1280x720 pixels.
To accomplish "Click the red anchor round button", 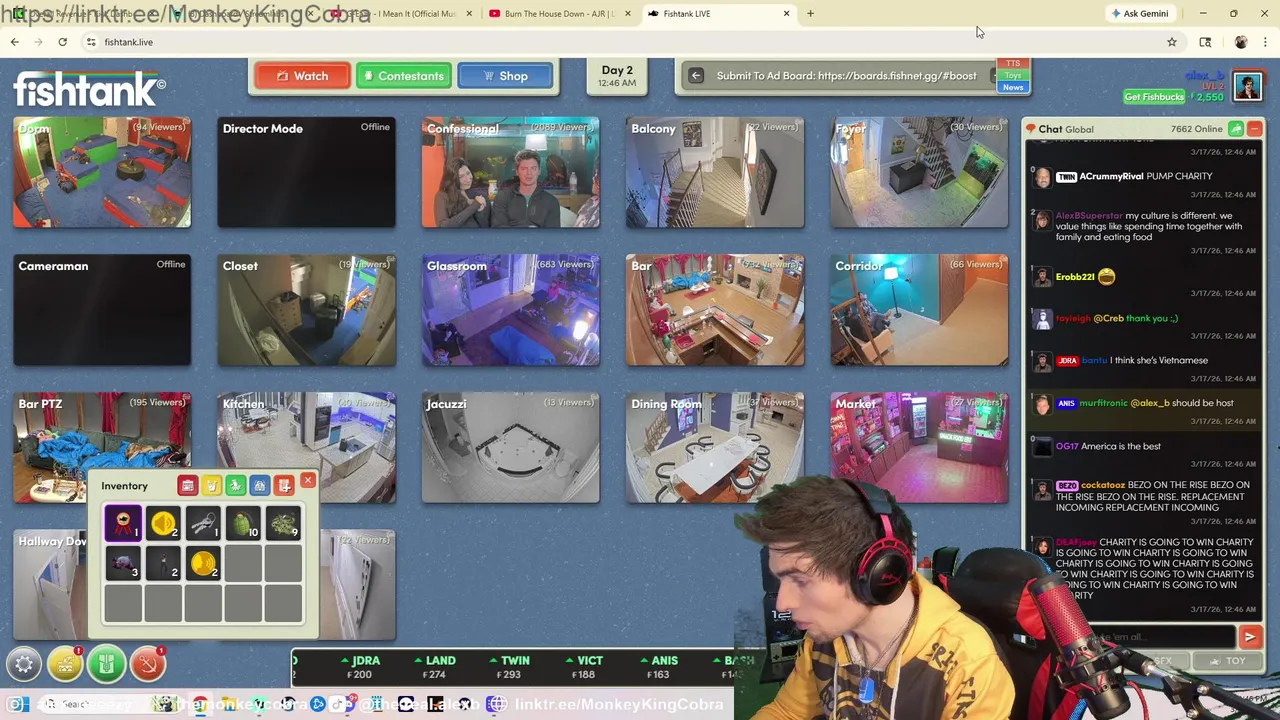I will pyautogui.click(x=147, y=664).
